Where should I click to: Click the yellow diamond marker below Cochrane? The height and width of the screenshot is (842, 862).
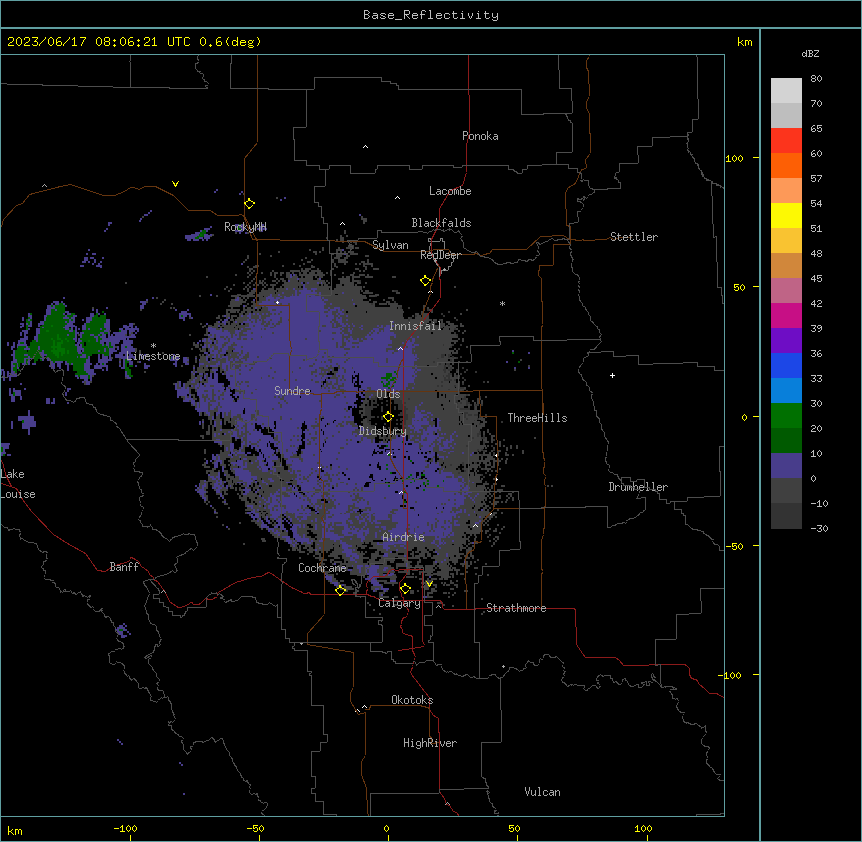340,590
